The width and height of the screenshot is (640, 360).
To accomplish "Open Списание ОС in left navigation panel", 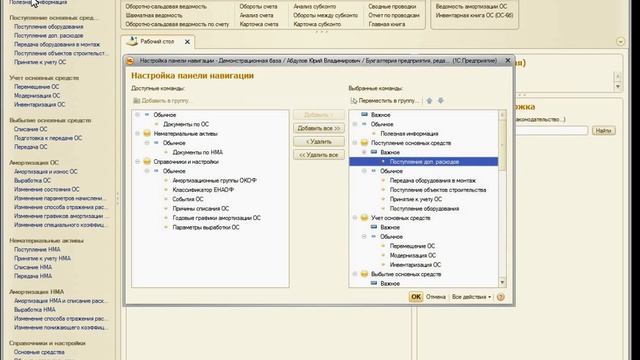I will pyautogui.click(x=31, y=129).
